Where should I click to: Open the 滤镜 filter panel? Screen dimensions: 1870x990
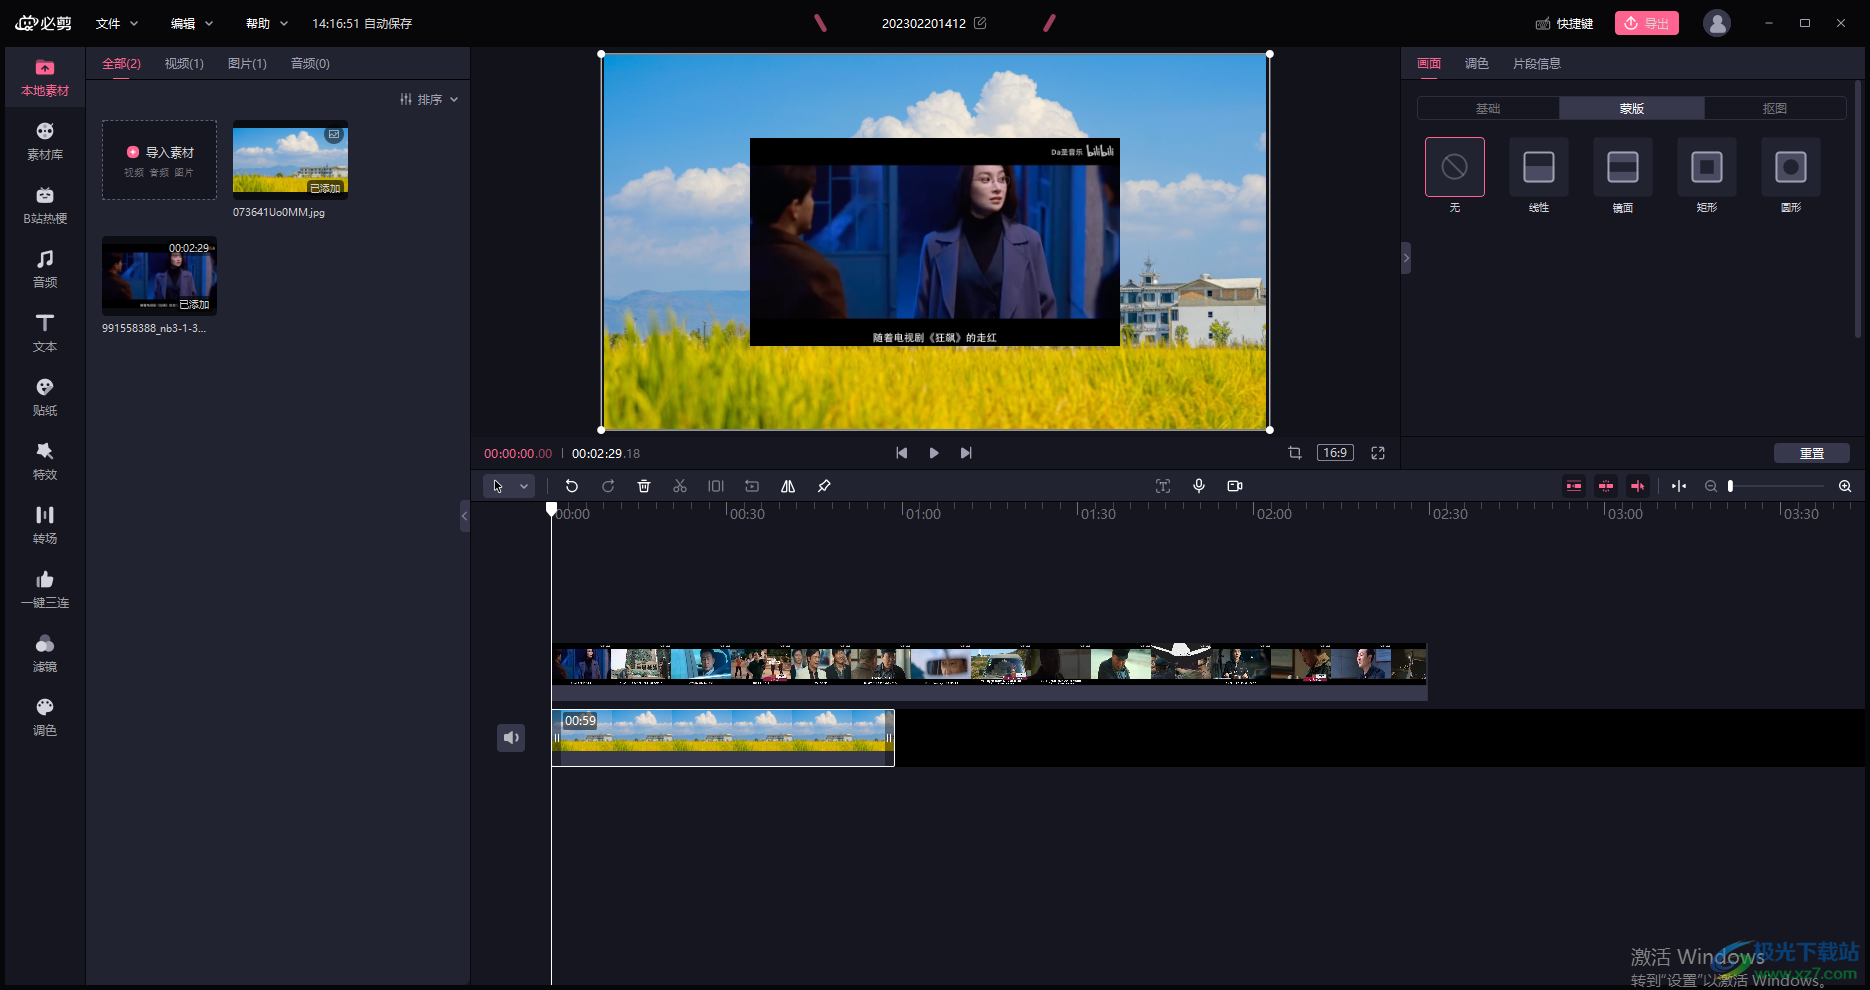click(45, 654)
